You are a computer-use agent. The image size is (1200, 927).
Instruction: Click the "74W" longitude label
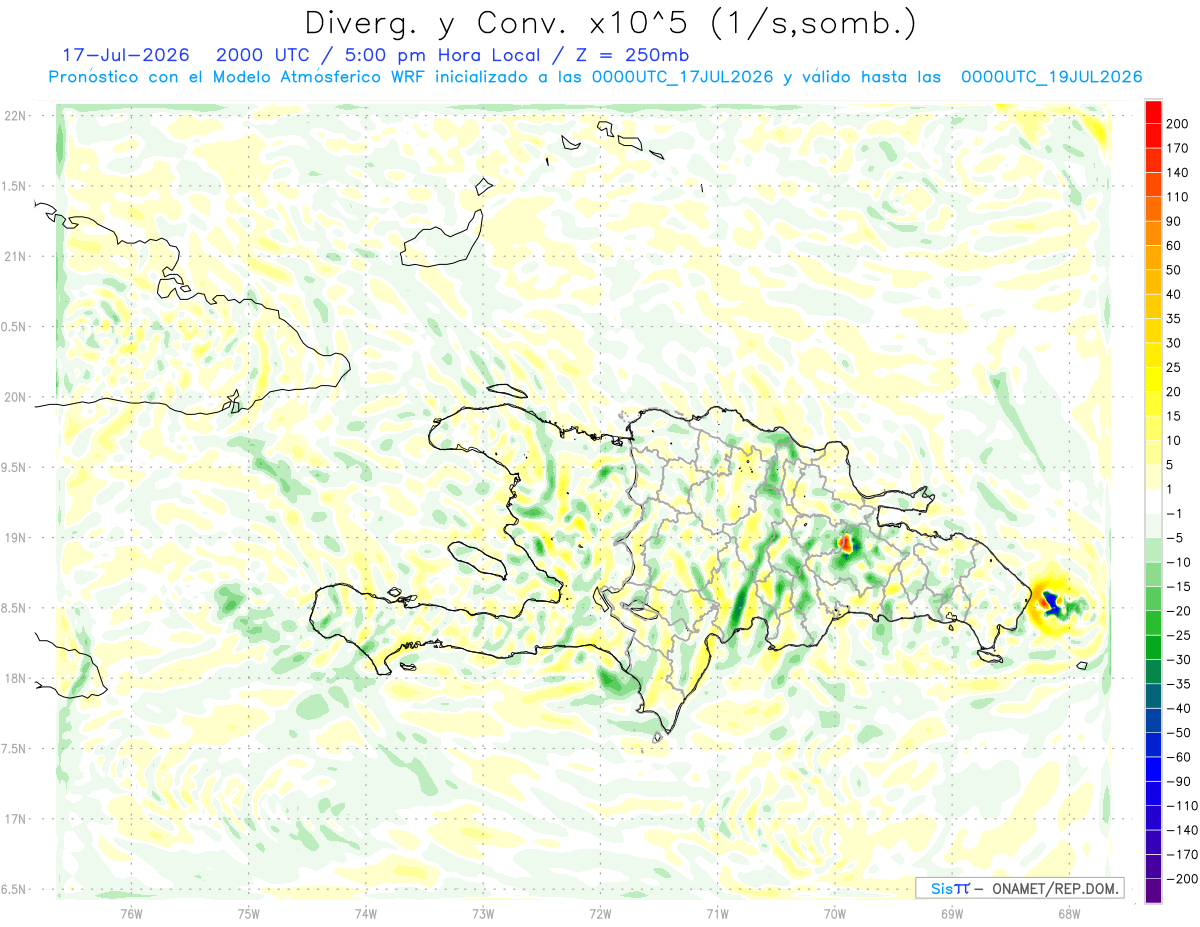click(366, 913)
